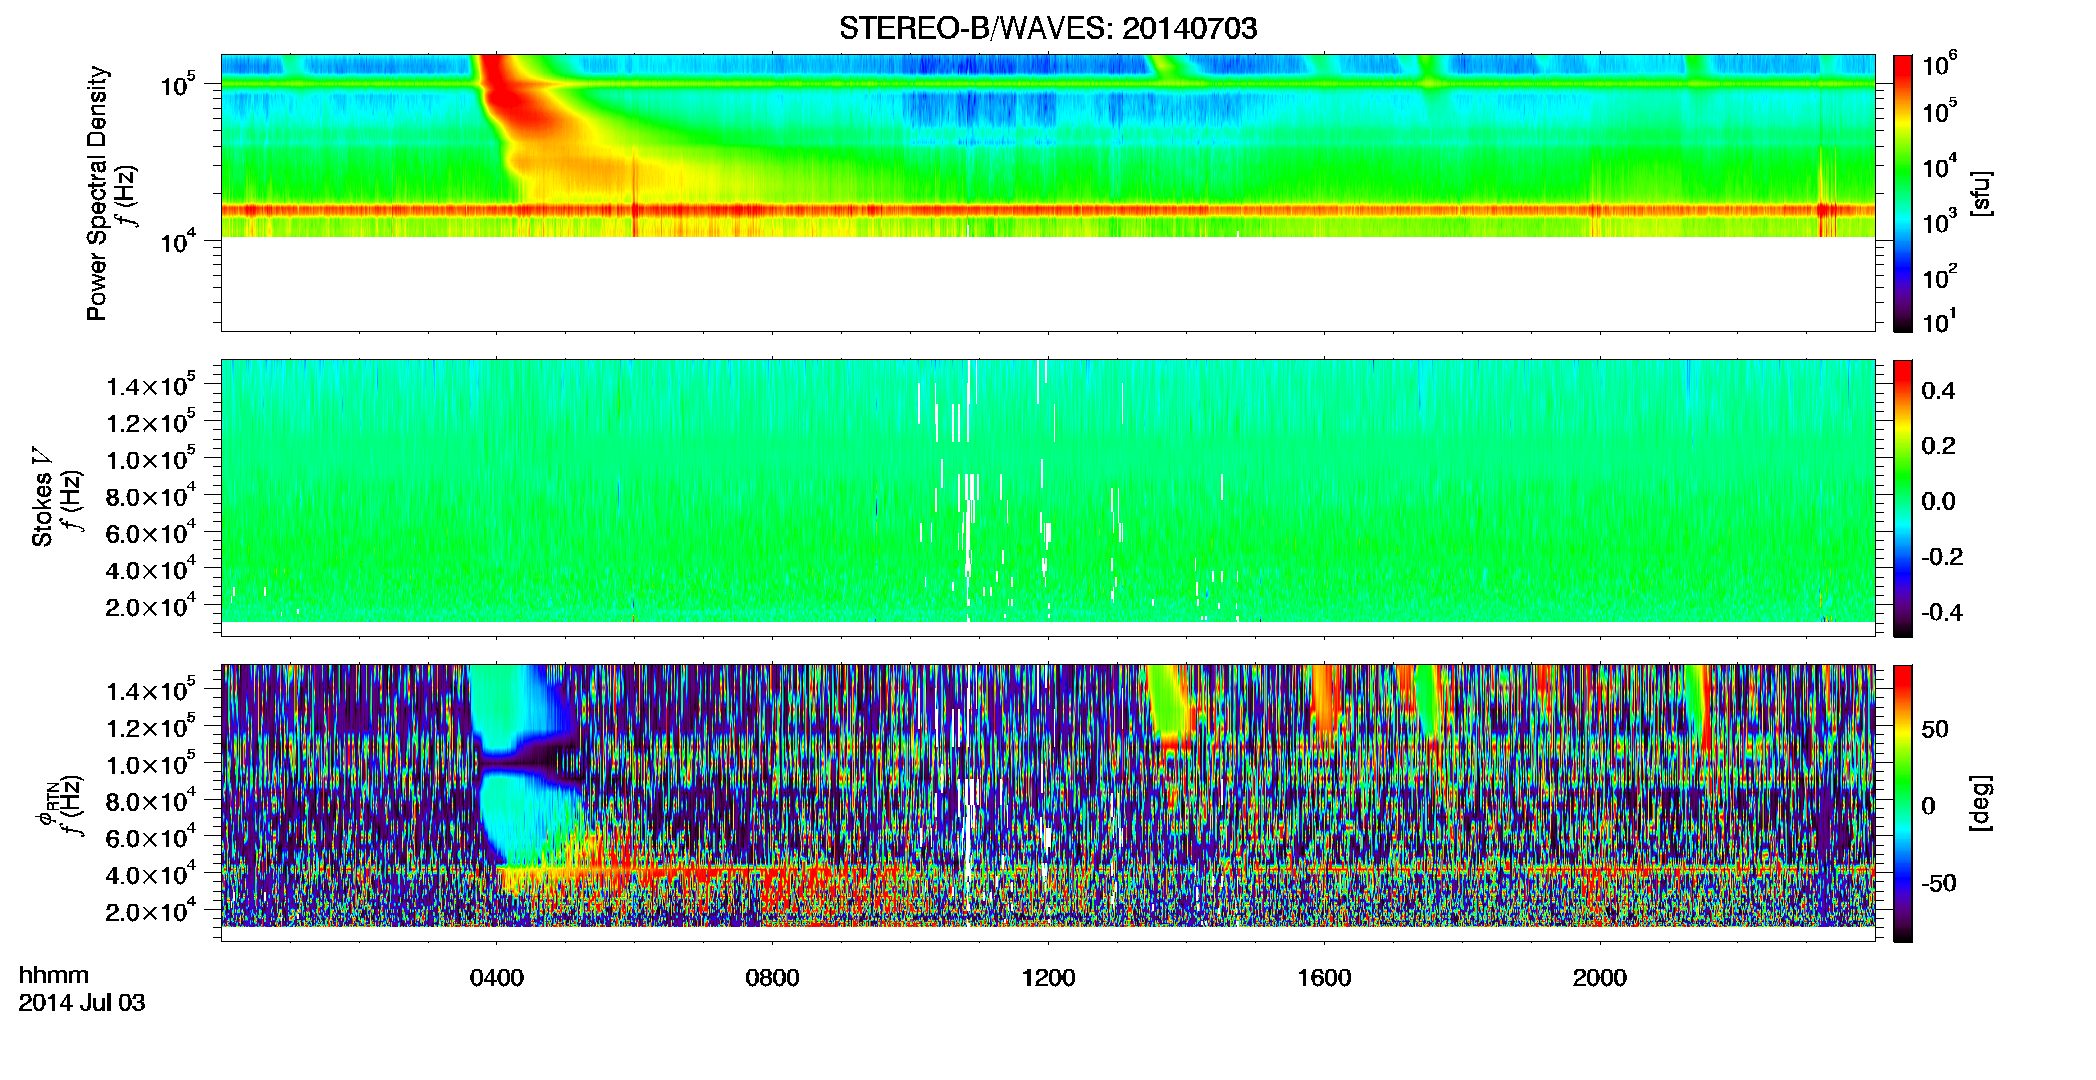This screenshot has height=1080, width=2096.
Task: Click the 1.4×10^5 tick on φRTN axis
Action: coord(150,691)
